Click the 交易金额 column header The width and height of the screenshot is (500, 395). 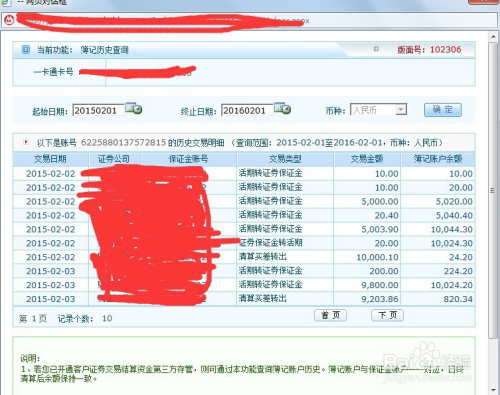tap(367, 159)
